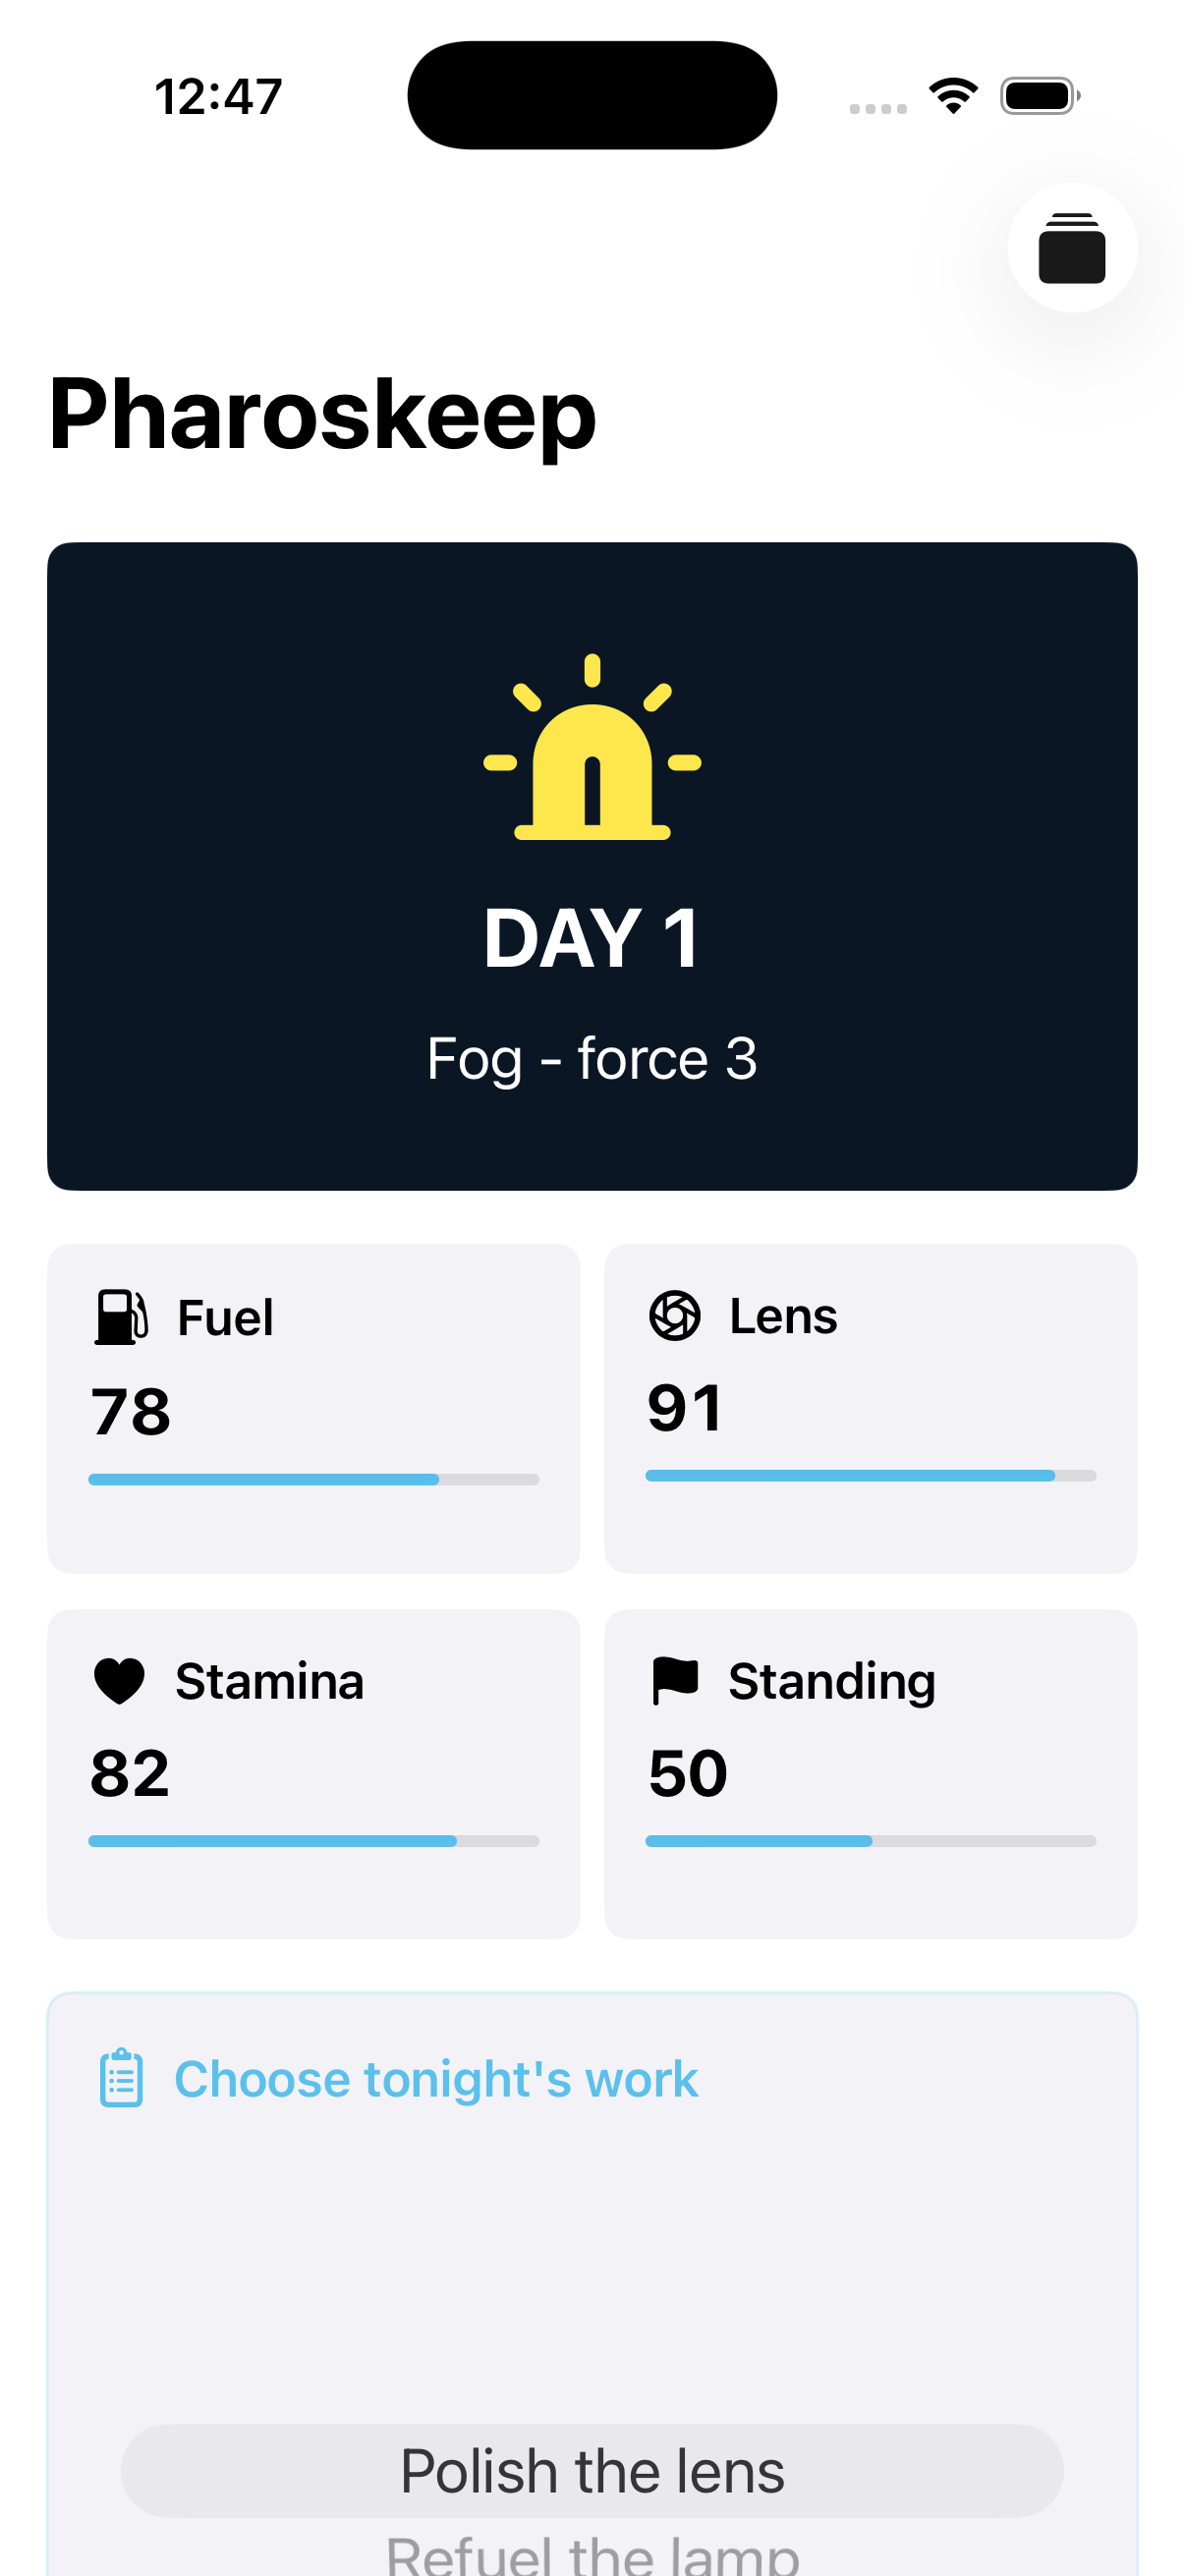Tap the Choose tonight's work heading
The width and height of the screenshot is (1185, 2576).
436,2079
